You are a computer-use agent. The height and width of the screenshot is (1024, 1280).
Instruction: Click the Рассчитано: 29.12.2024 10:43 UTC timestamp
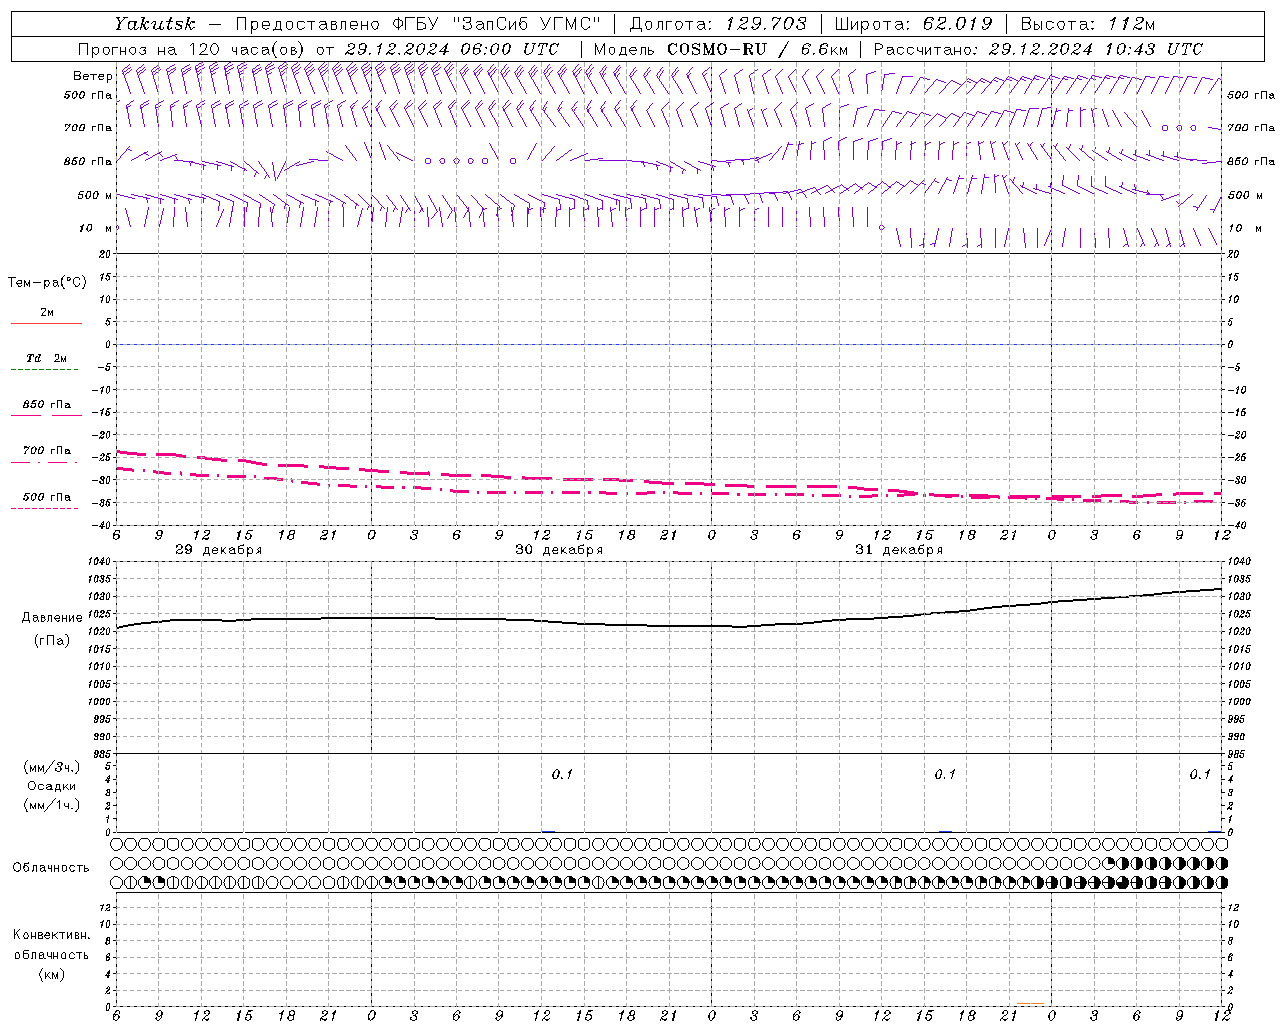[1038, 49]
